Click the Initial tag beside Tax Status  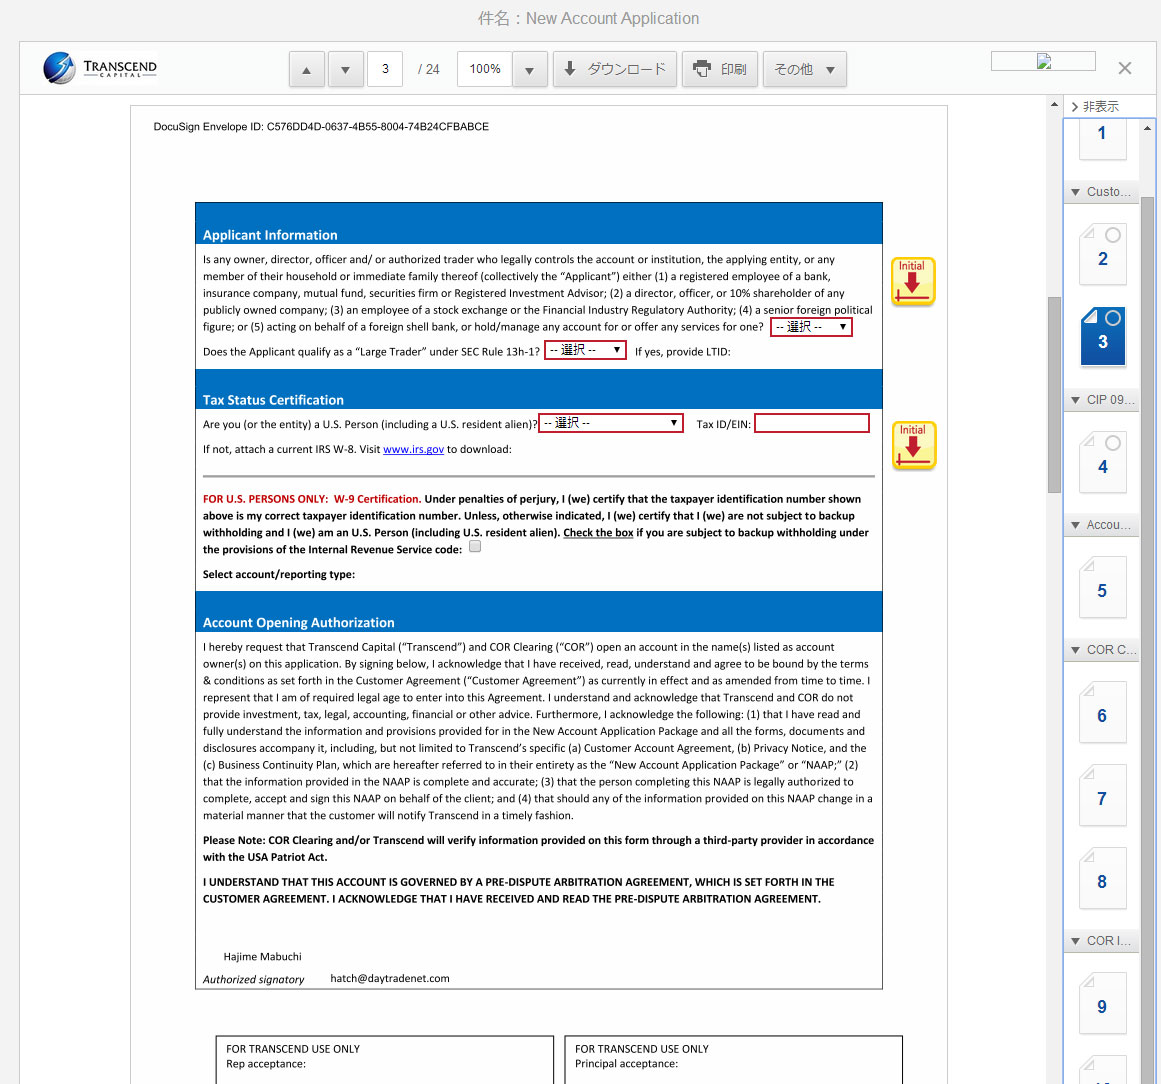(912, 445)
